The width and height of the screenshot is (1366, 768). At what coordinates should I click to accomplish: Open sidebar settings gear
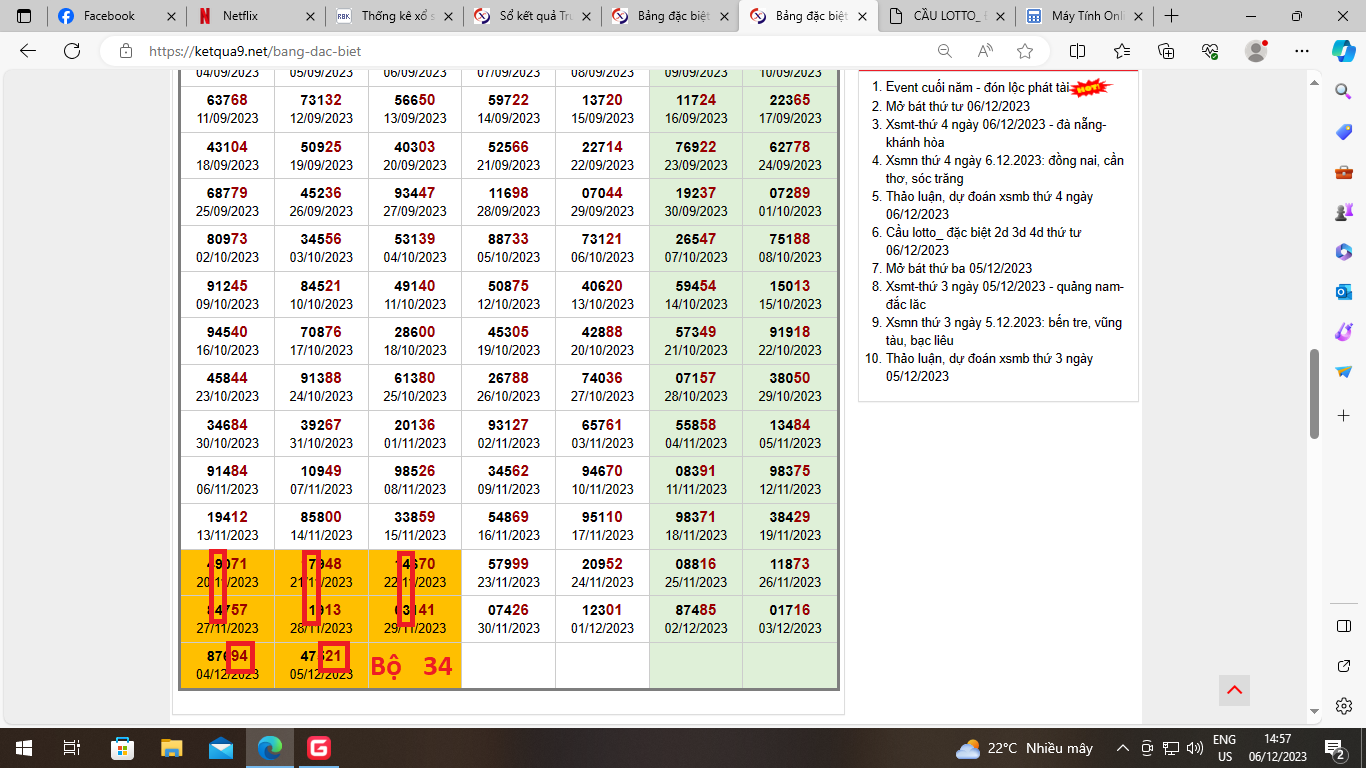pyautogui.click(x=1343, y=706)
